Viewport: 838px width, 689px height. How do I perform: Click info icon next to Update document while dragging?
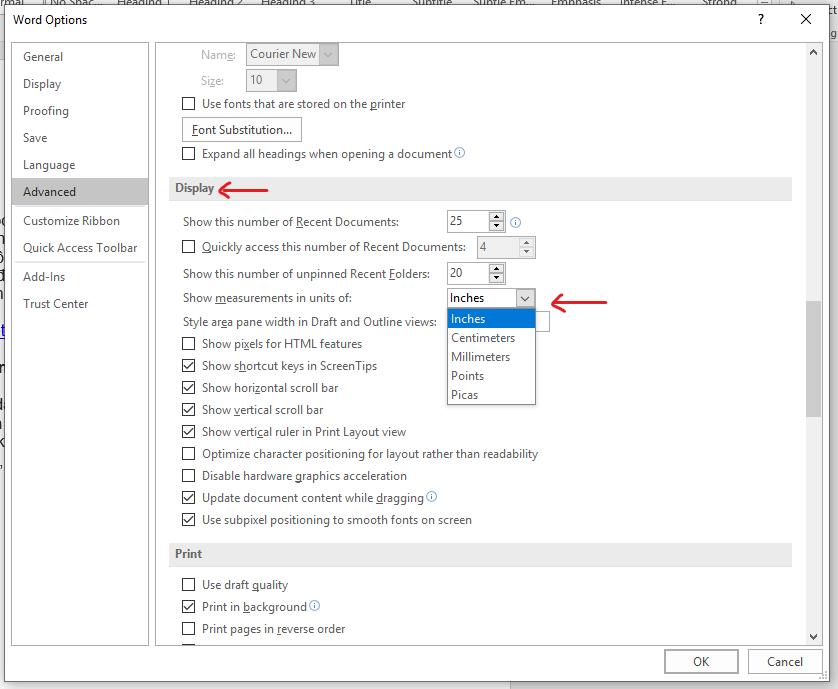(x=429, y=497)
